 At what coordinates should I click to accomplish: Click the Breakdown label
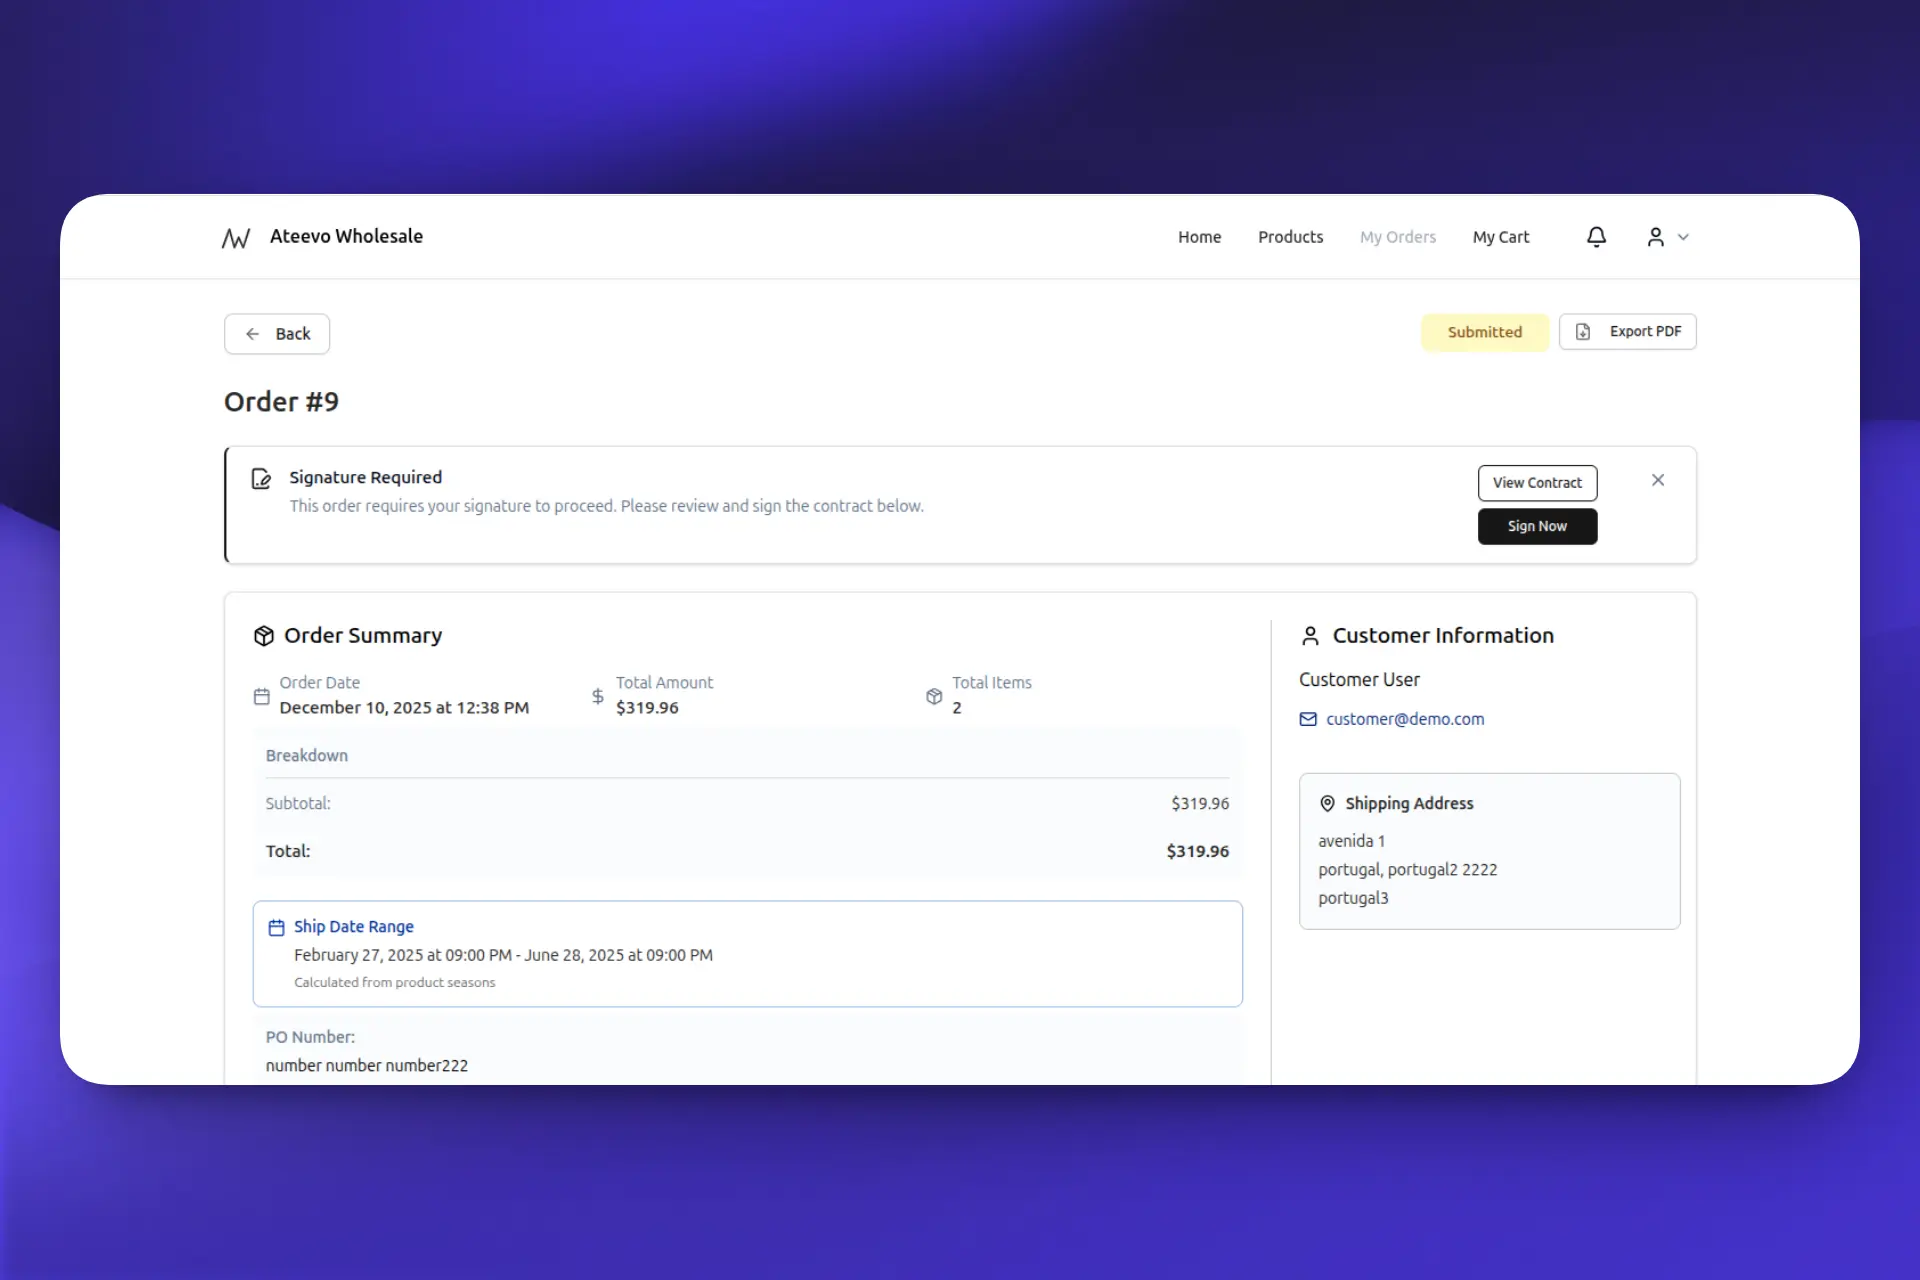307,756
